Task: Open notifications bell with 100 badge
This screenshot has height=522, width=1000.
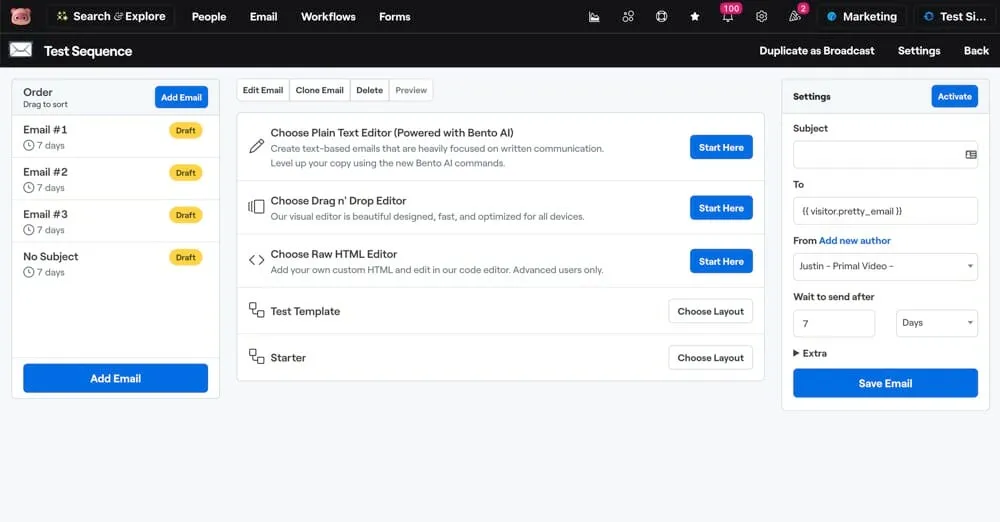Action: coord(728,17)
